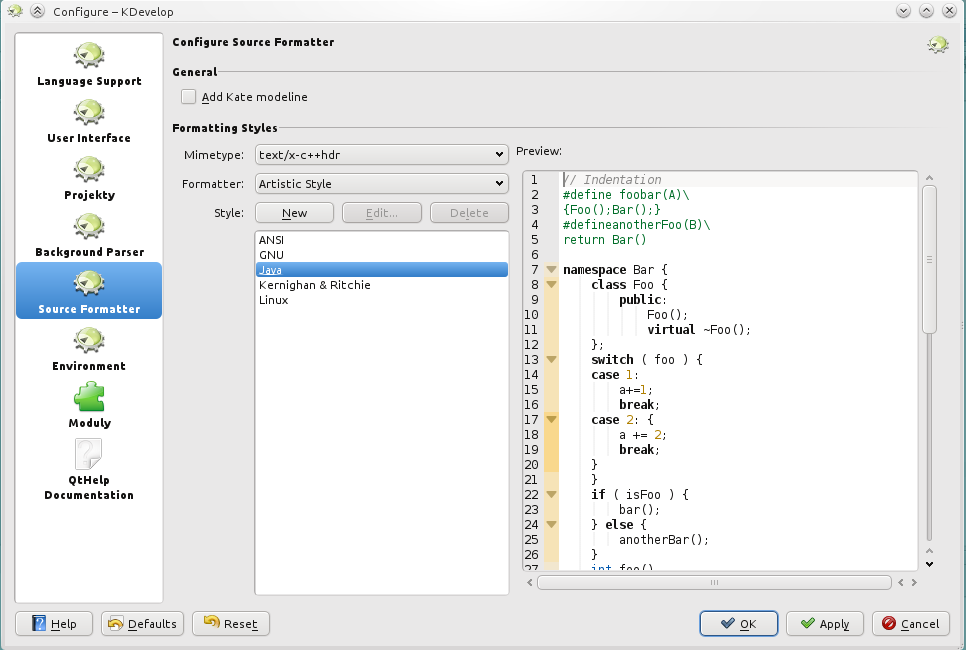Collapse the else fold marker on line 24
Image resolution: width=966 pixels, height=650 pixels.
point(551,524)
